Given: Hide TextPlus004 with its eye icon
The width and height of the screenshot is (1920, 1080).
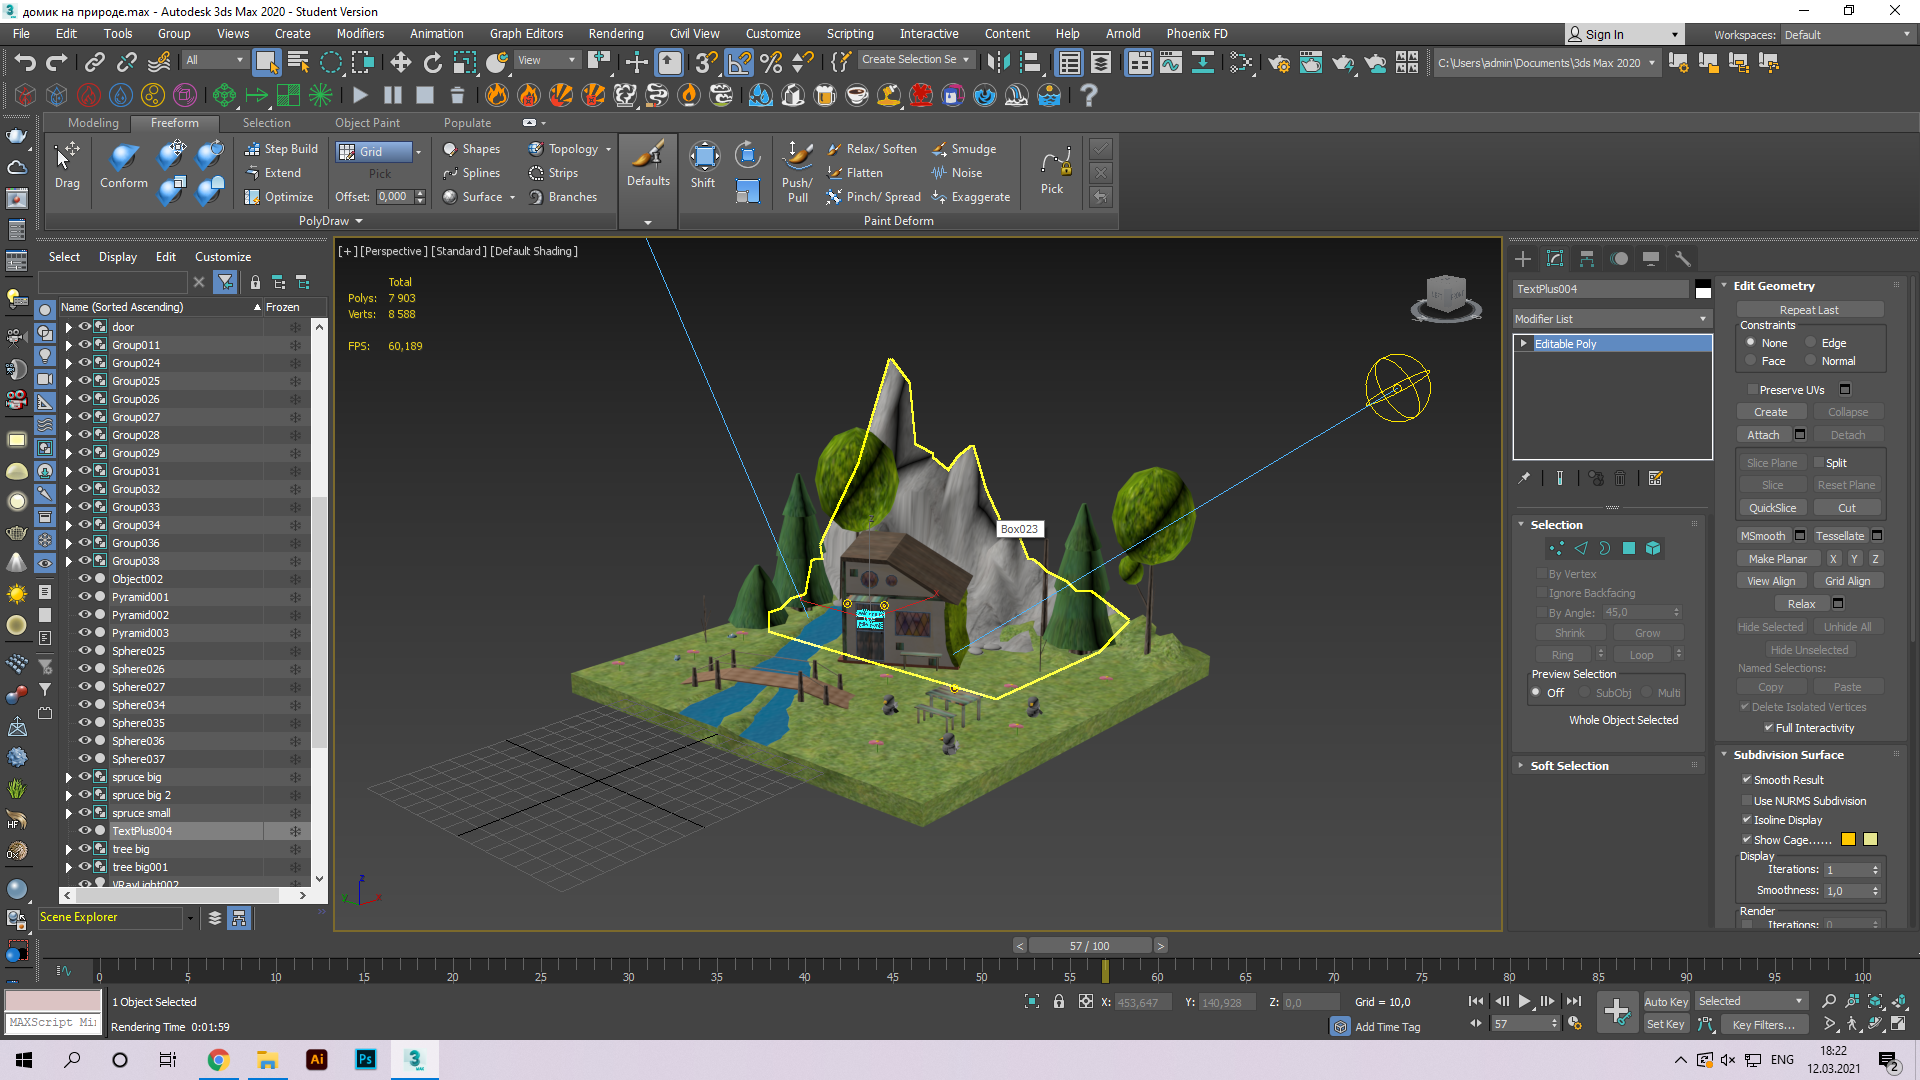Looking at the screenshot, I should click(85, 831).
